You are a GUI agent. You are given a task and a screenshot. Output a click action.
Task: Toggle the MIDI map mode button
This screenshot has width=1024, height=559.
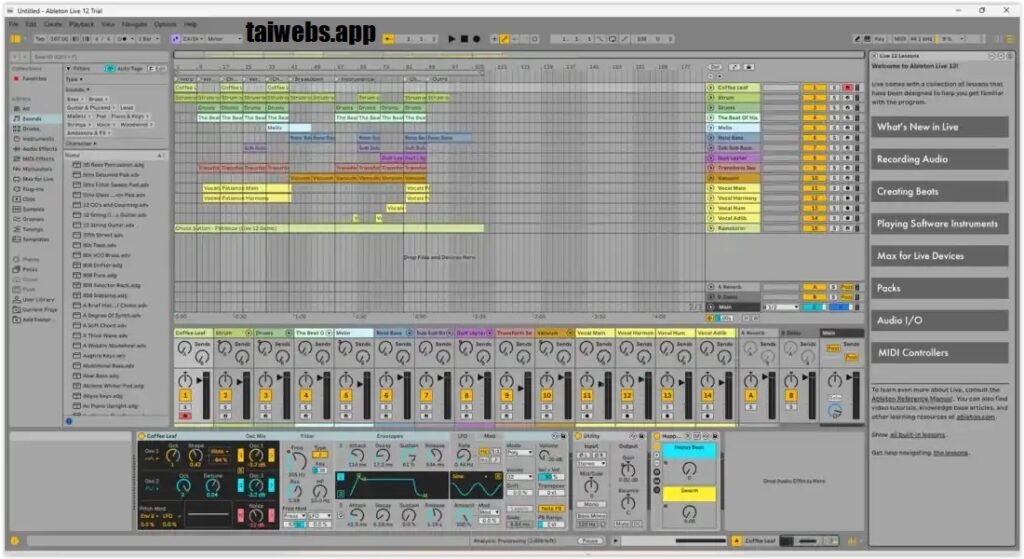click(x=900, y=39)
